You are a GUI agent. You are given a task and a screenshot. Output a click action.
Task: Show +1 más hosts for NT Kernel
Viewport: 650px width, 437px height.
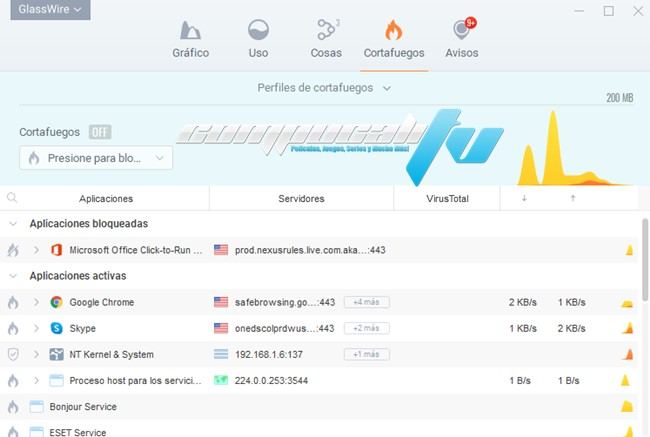[366, 354]
